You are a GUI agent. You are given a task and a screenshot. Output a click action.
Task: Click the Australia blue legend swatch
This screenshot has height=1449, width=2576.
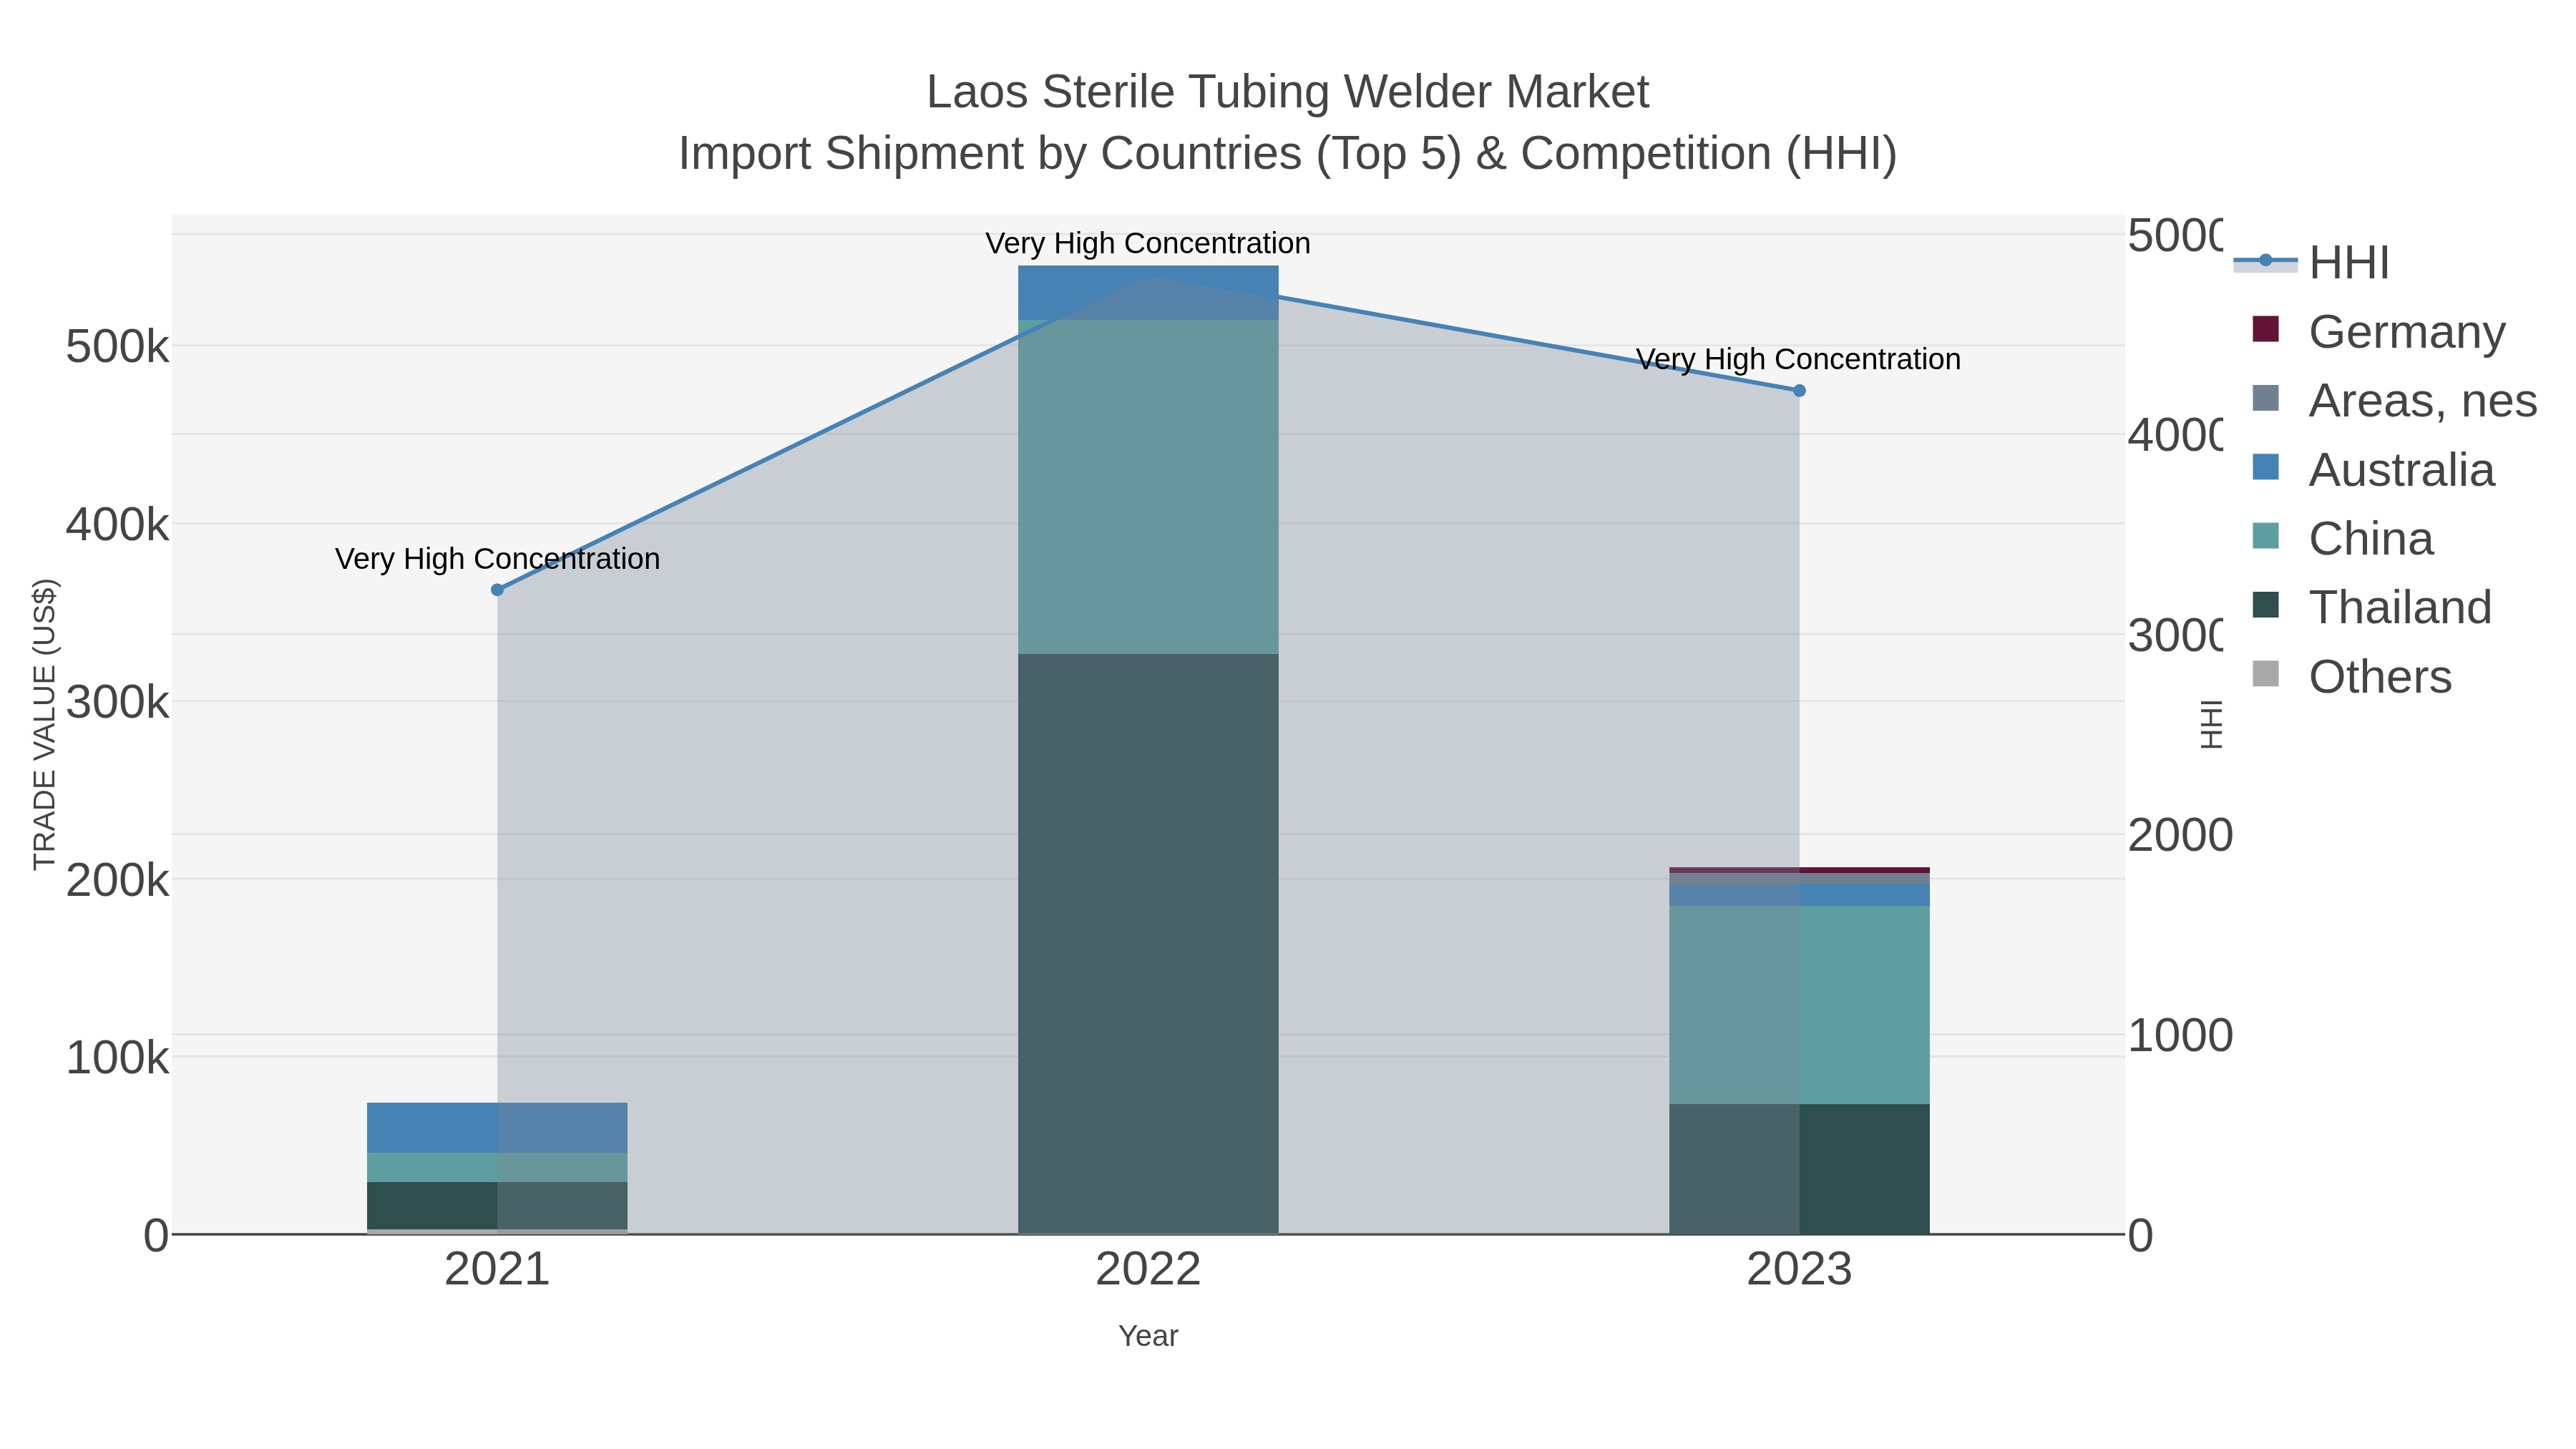click(x=2266, y=467)
